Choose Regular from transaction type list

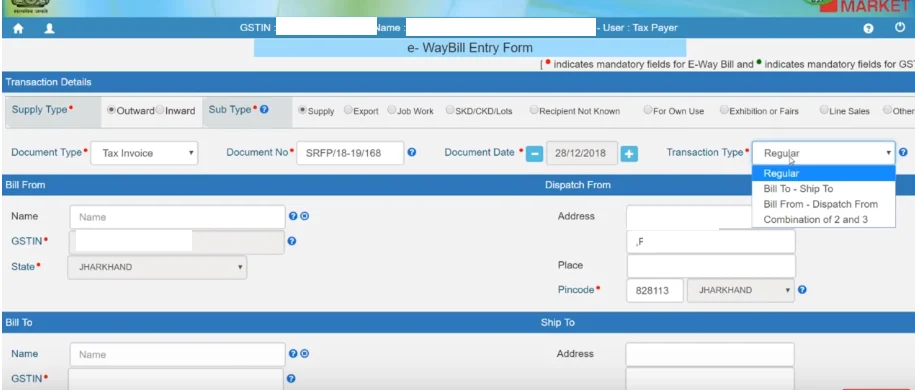point(823,173)
